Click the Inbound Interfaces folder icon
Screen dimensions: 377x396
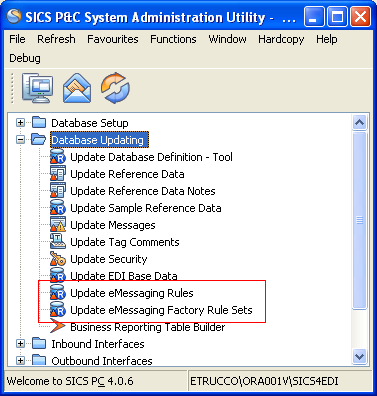[39, 343]
